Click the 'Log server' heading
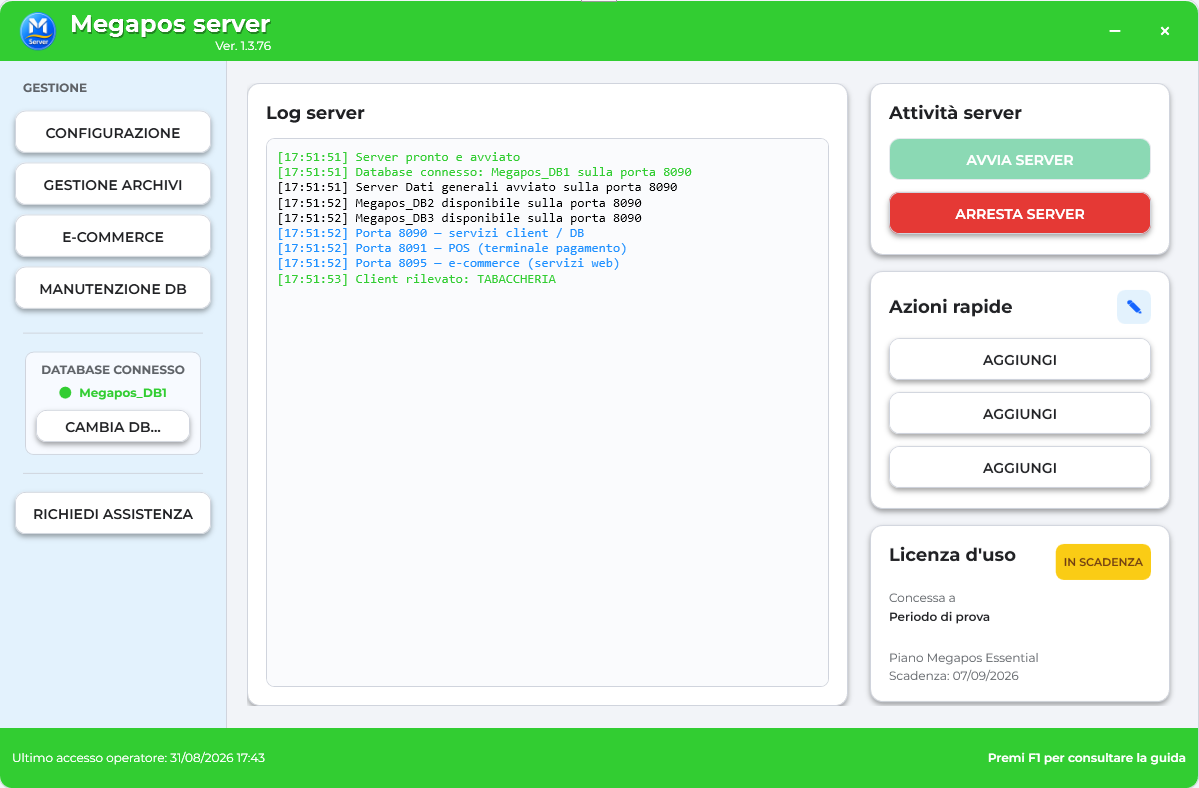The image size is (1199, 788). [315, 113]
